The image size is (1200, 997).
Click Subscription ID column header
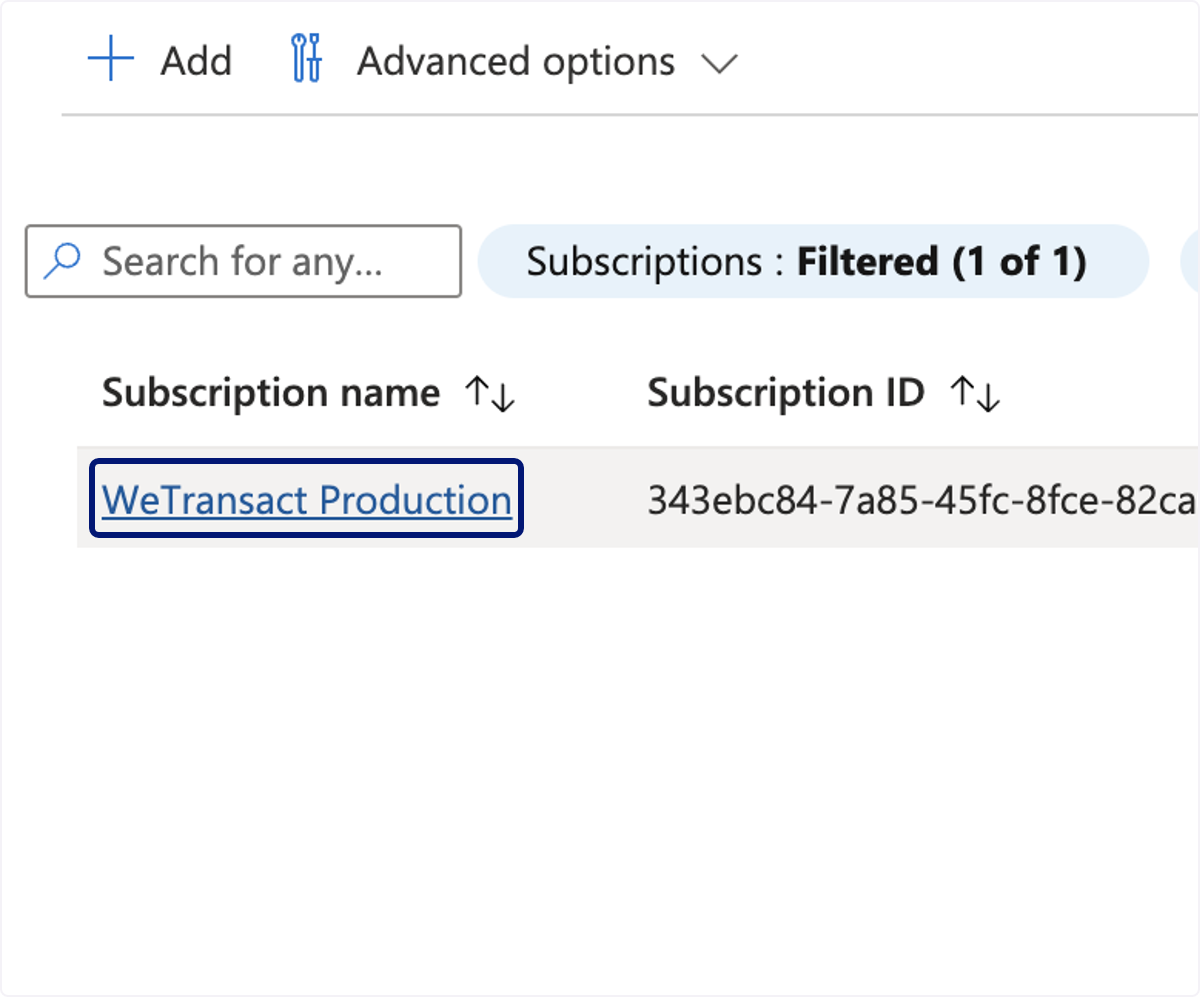click(x=786, y=393)
